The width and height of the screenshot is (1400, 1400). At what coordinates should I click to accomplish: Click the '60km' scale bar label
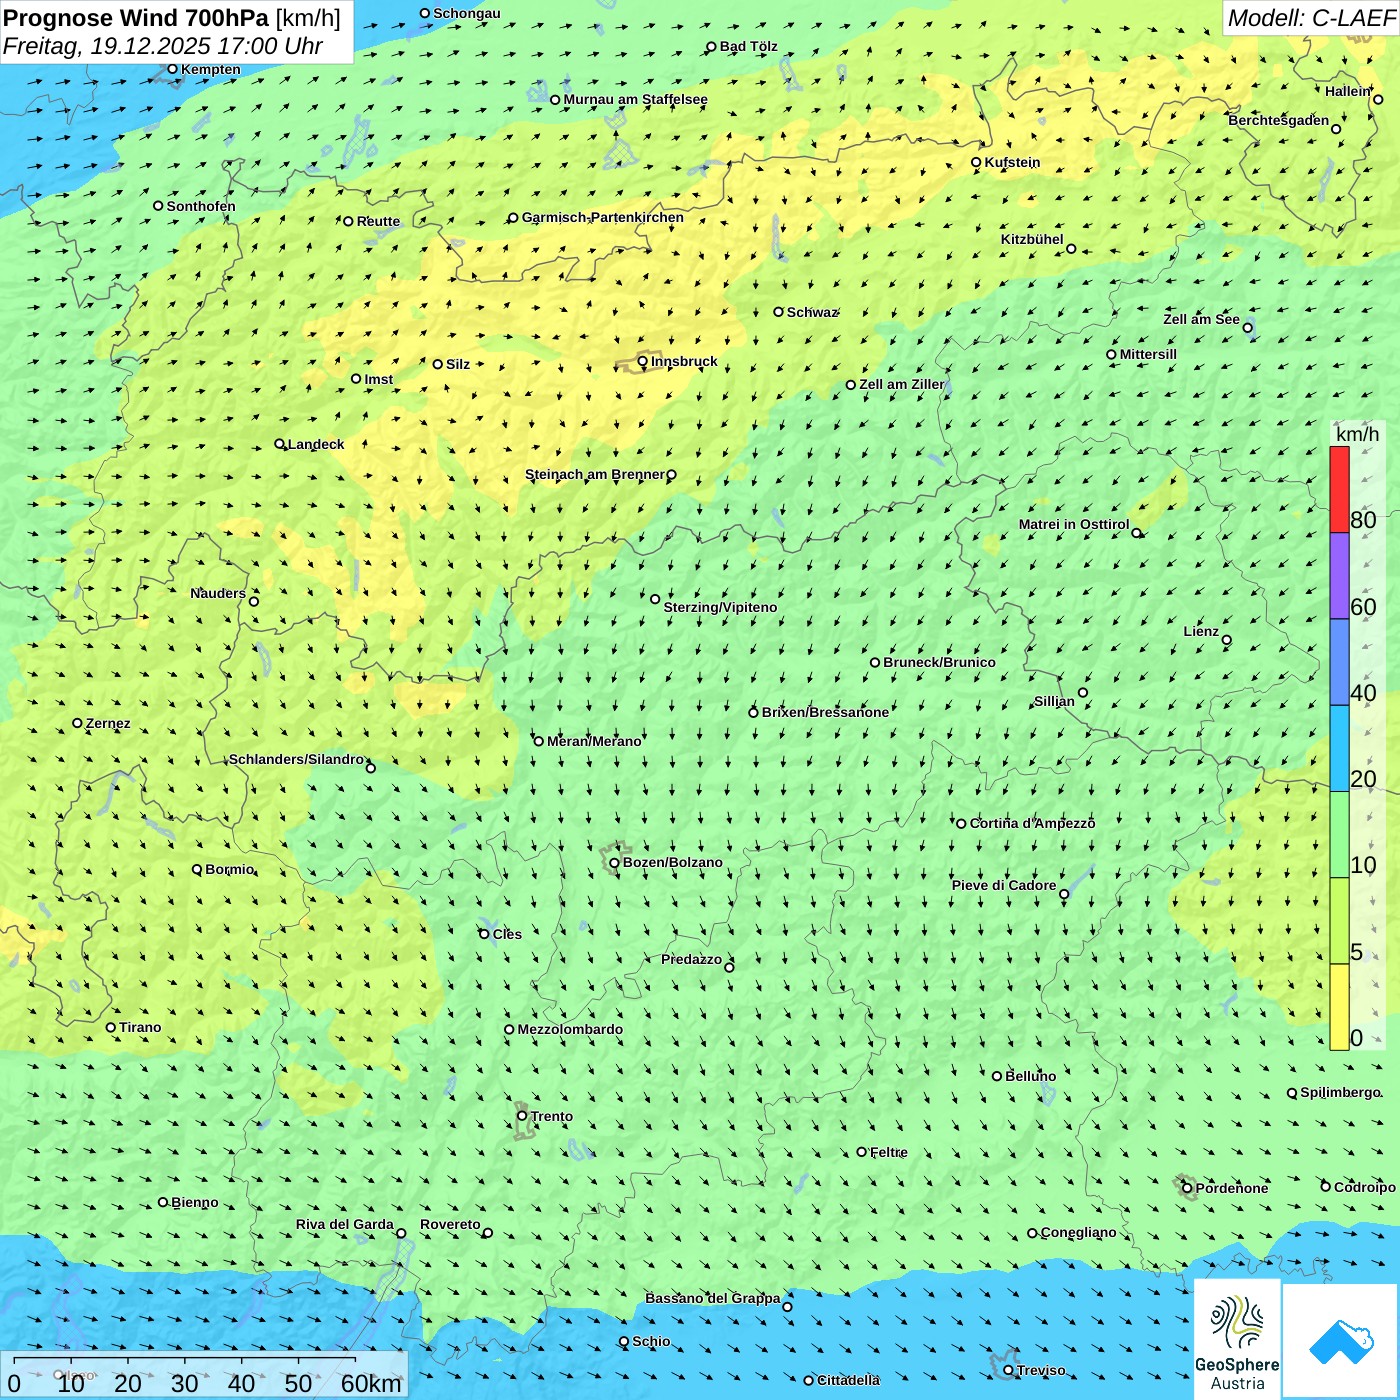[371, 1383]
